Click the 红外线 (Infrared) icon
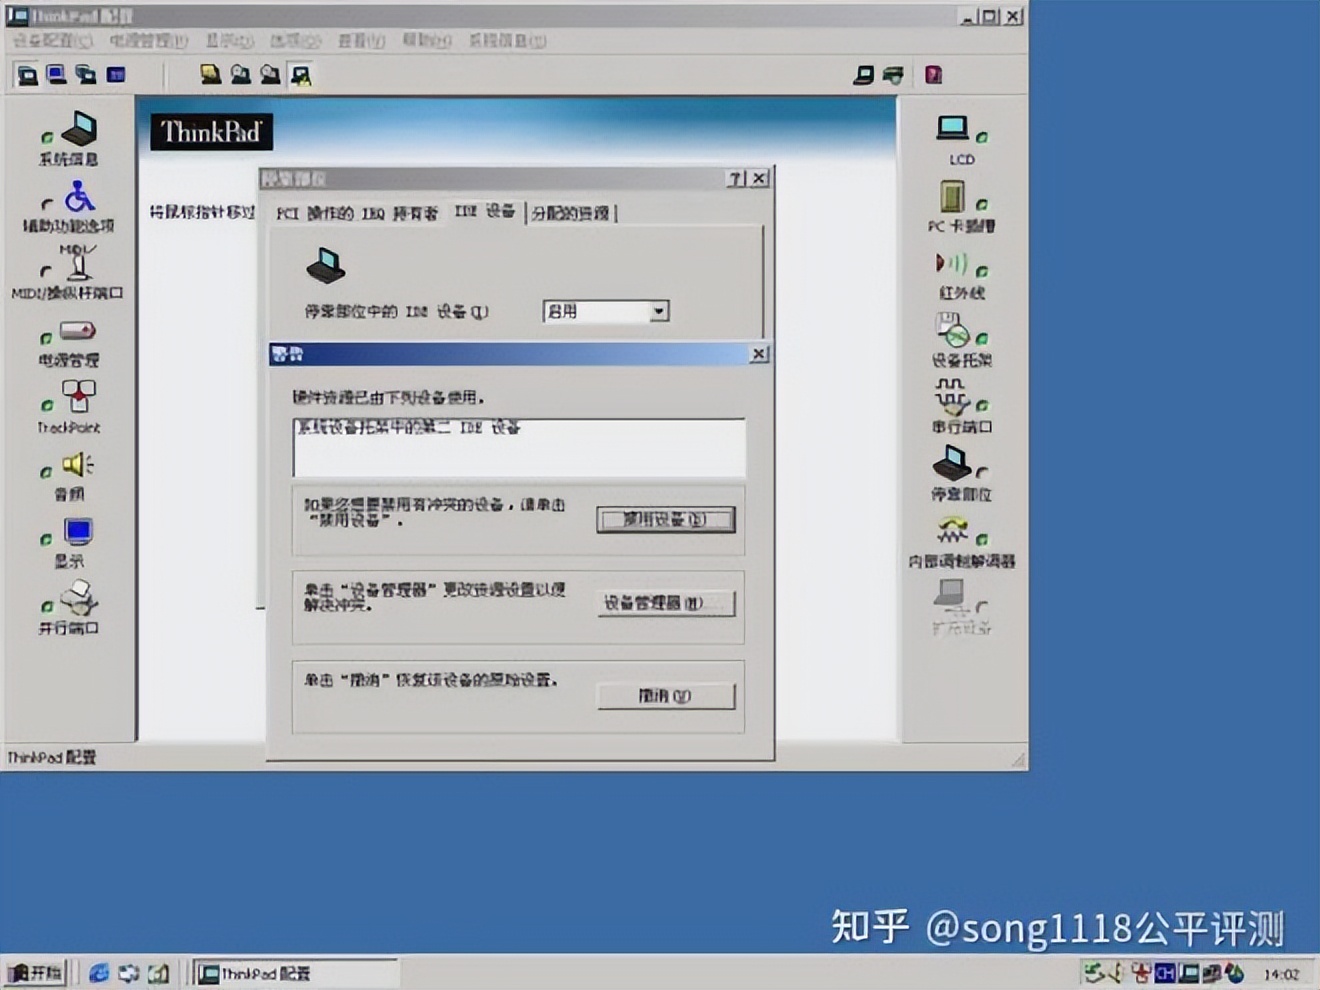The image size is (1320, 990). [x=952, y=264]
